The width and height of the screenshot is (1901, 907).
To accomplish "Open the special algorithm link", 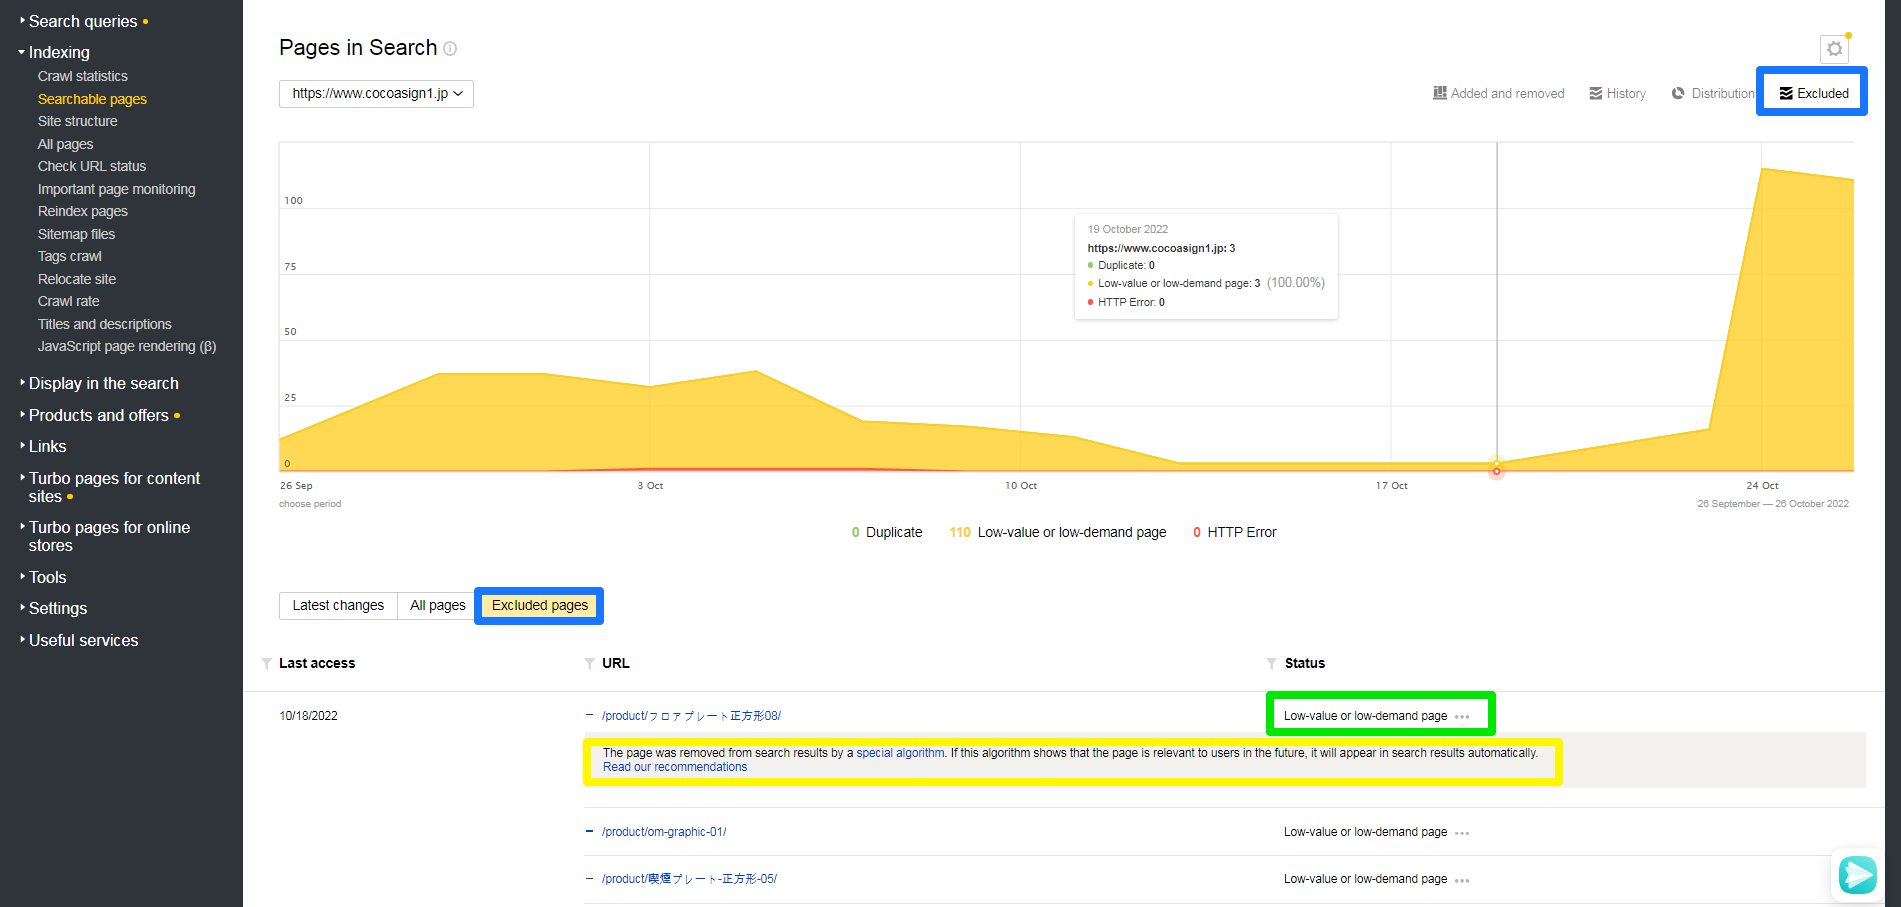I will click(x=899, y=752).
